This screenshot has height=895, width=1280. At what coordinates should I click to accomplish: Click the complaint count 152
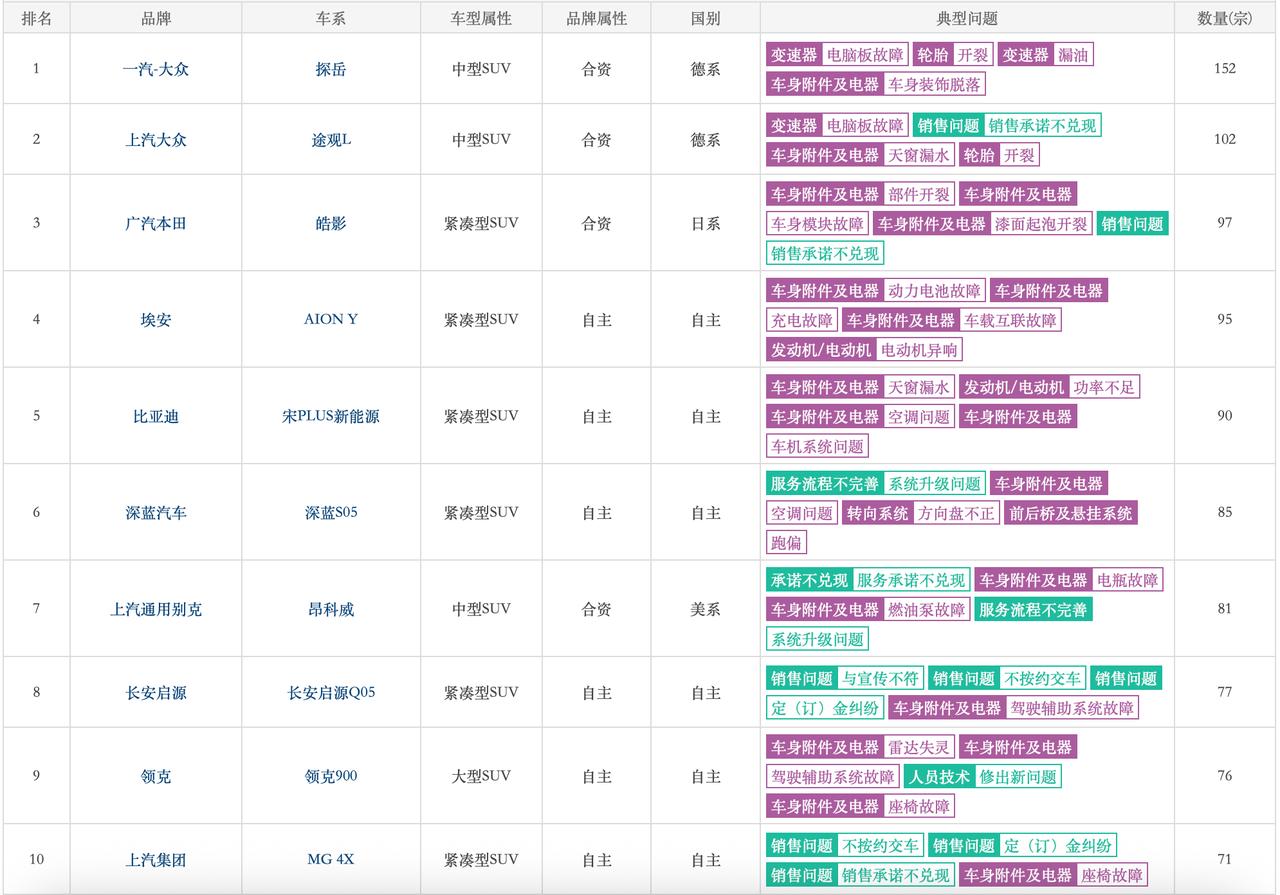[x=1225, y=69]
